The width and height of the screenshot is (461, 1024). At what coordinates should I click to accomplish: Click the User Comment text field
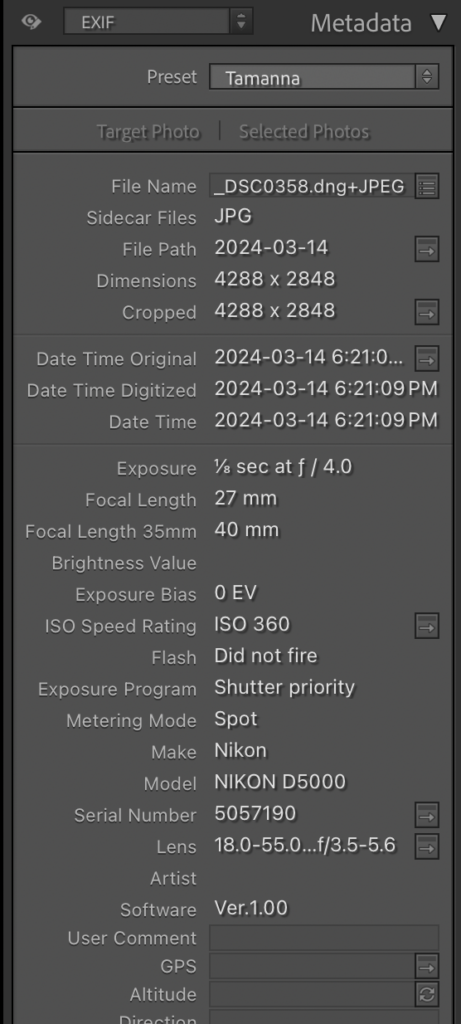(324, 938)
